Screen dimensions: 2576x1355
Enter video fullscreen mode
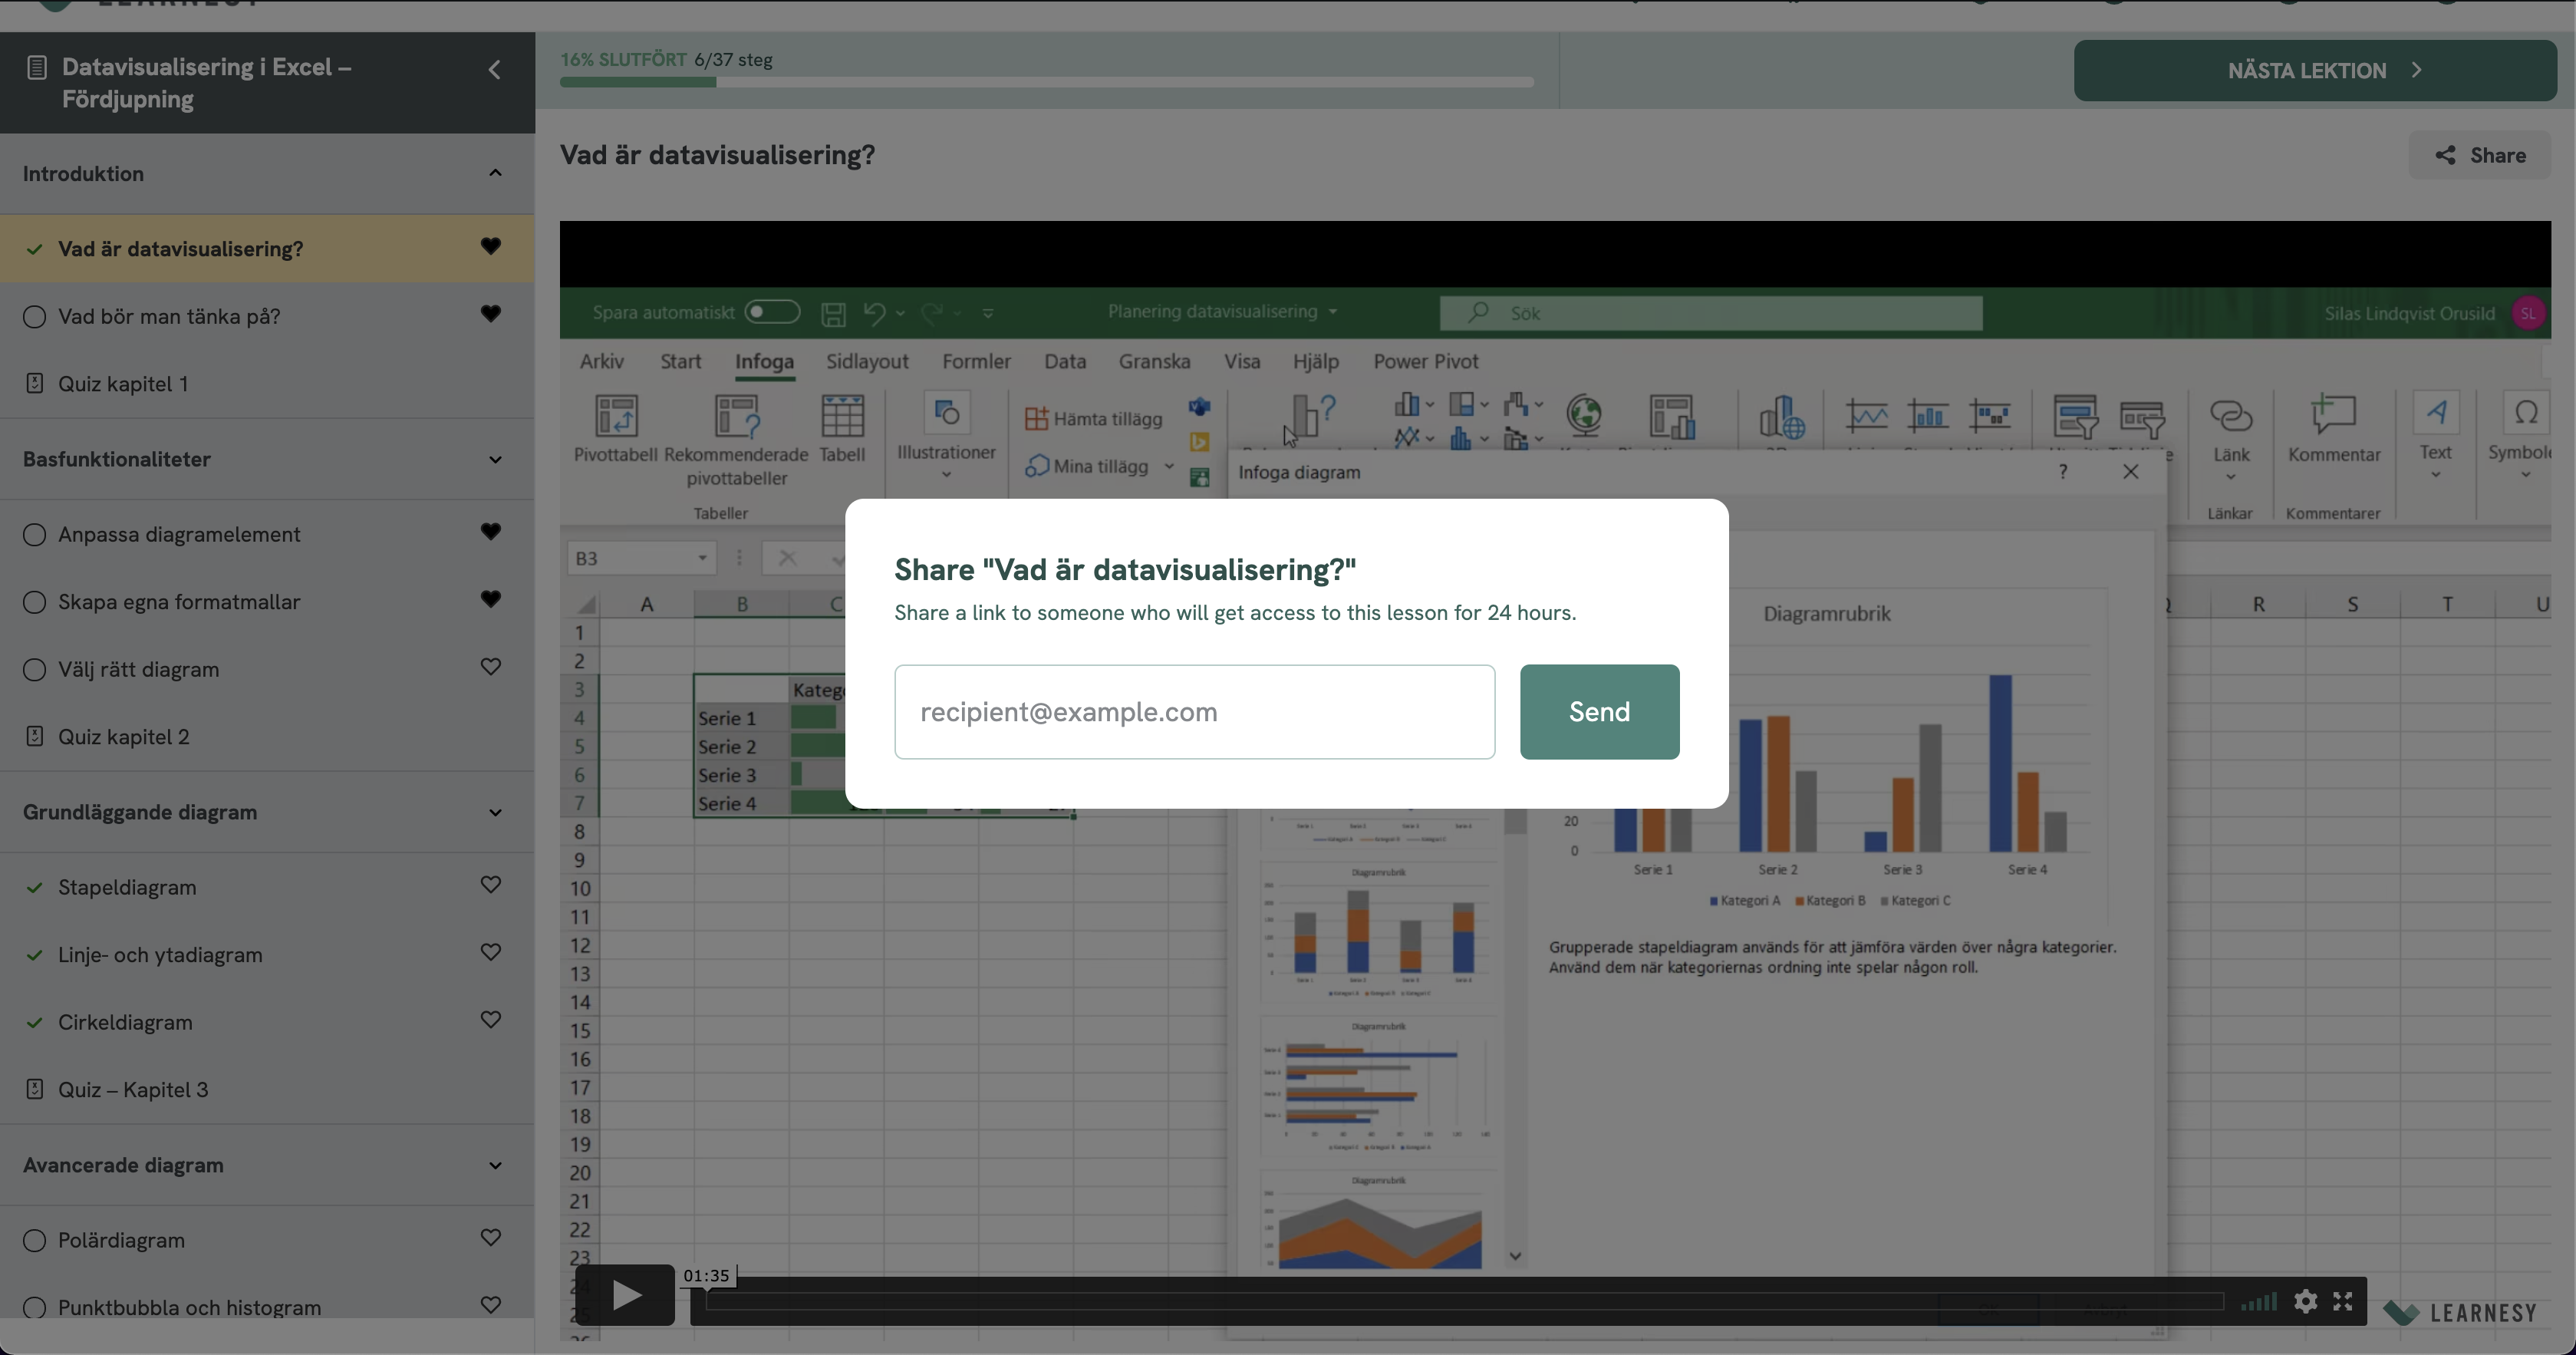click(x=2343, y=1301)
